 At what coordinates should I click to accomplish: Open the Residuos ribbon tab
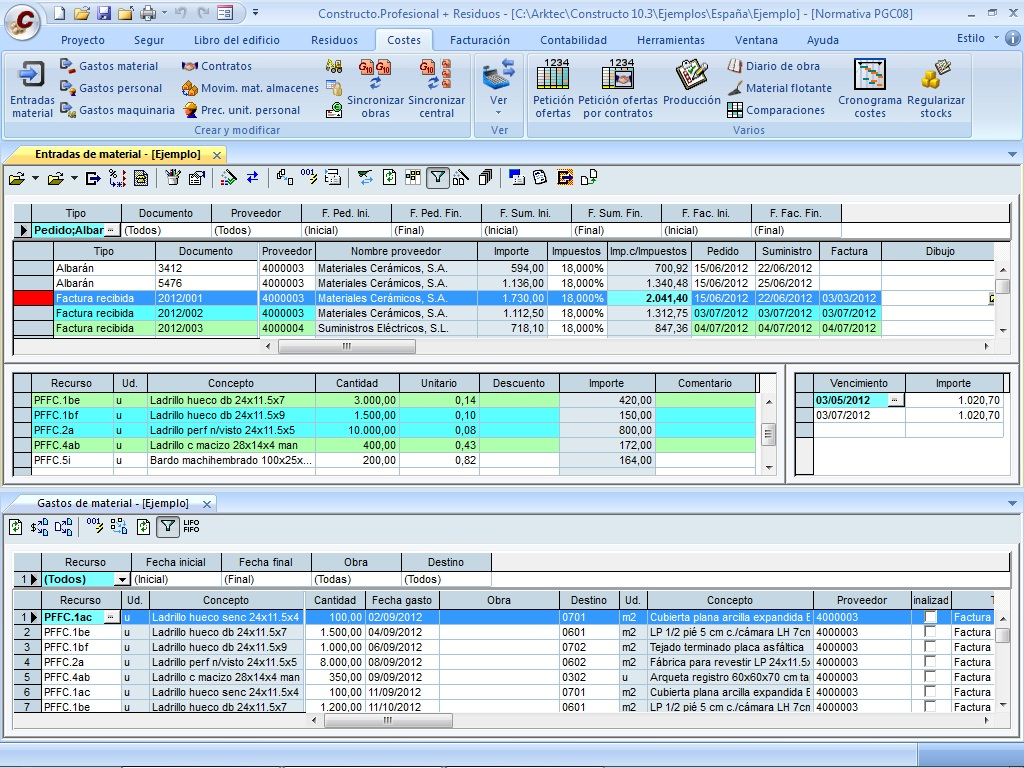[334, 40]
